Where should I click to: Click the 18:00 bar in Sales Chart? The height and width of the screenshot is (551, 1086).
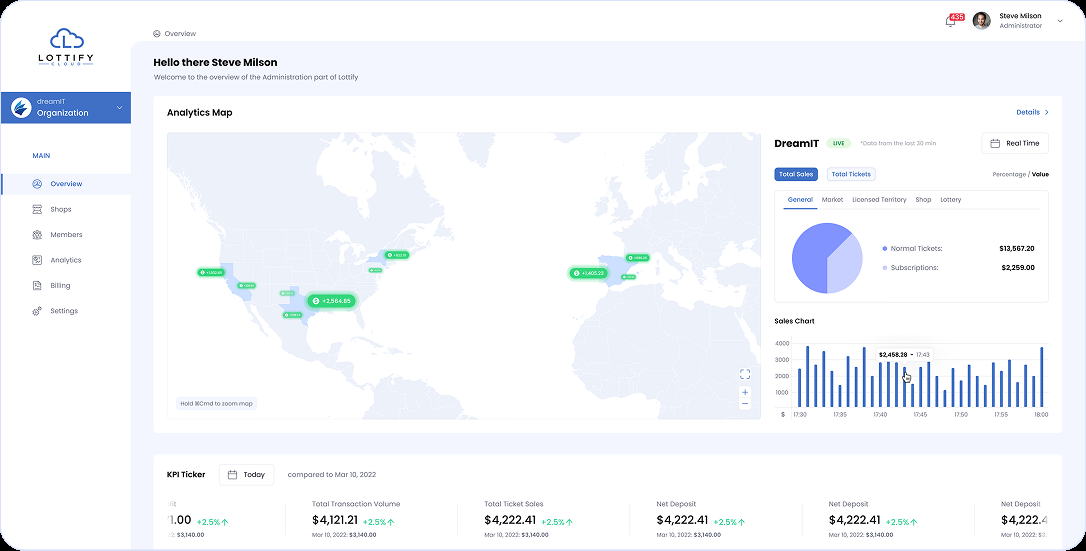click(x=1042, y=377)
